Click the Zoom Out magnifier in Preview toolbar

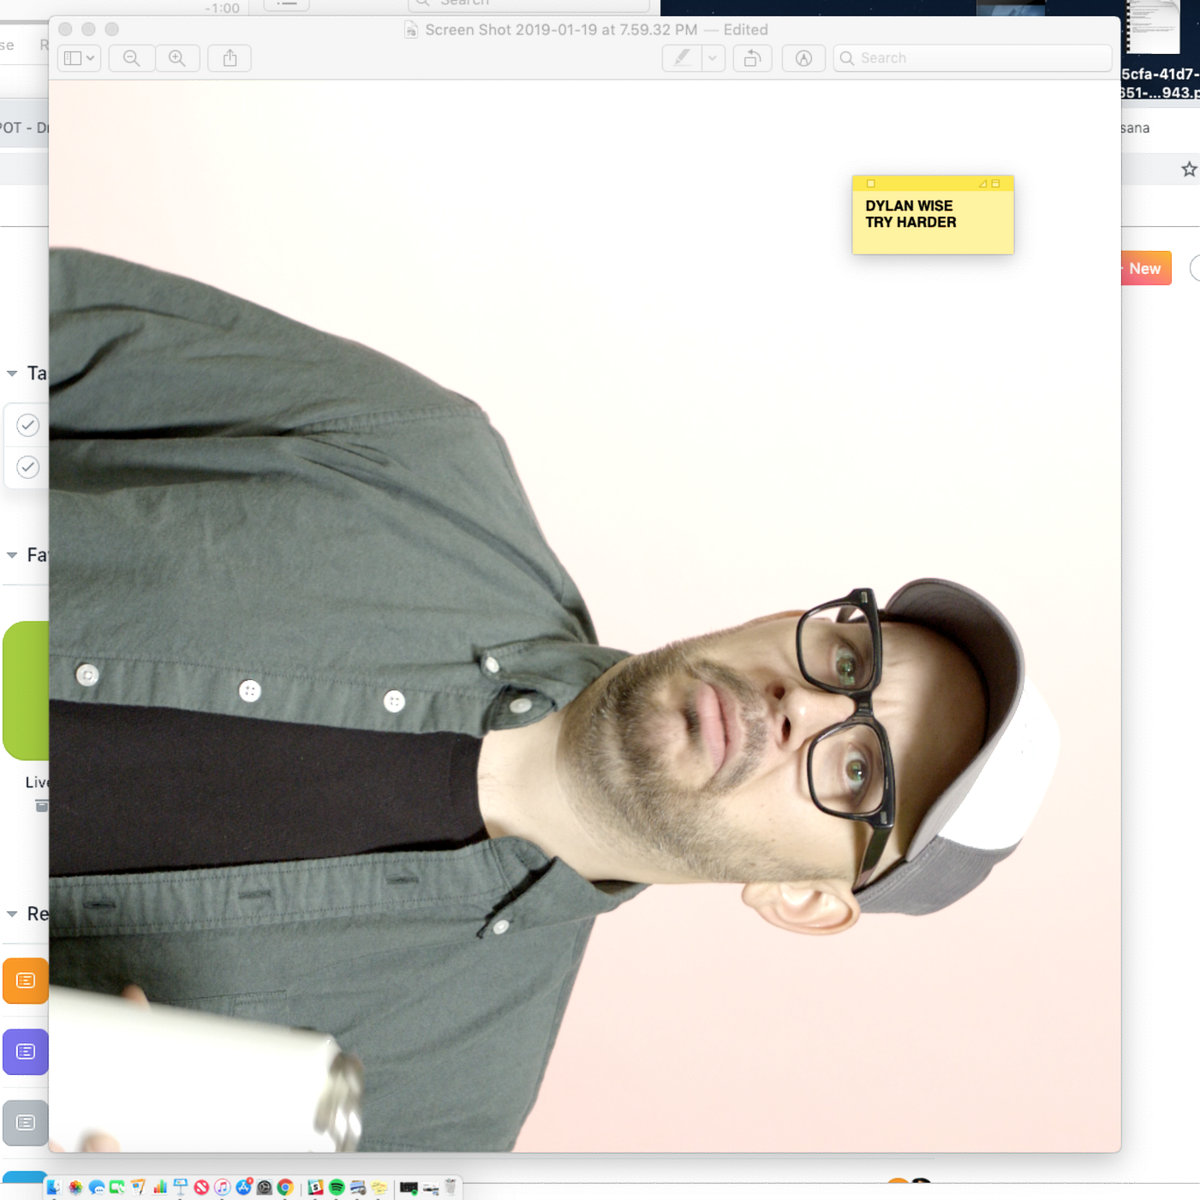tap(131, 58)
